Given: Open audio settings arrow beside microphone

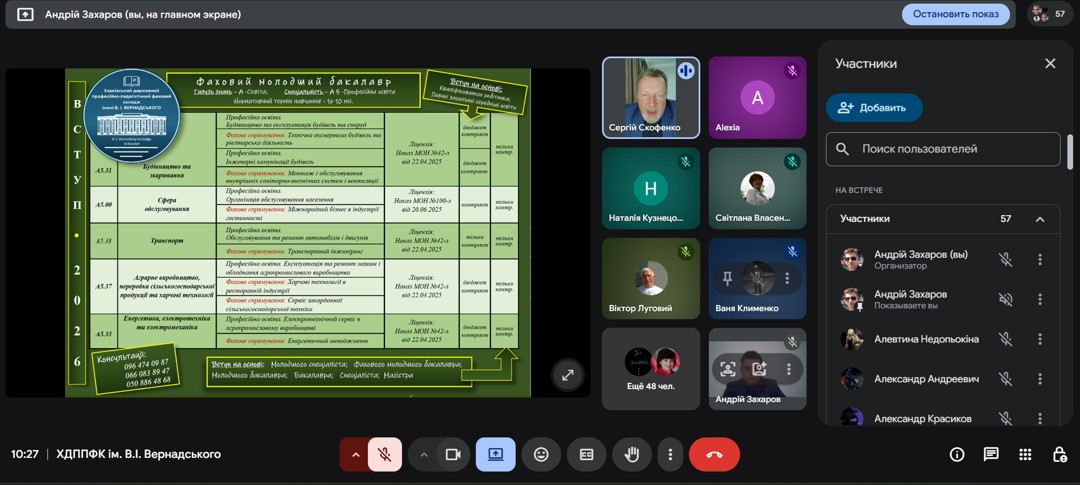Looking at the screenshot, I should pos(354,454).
